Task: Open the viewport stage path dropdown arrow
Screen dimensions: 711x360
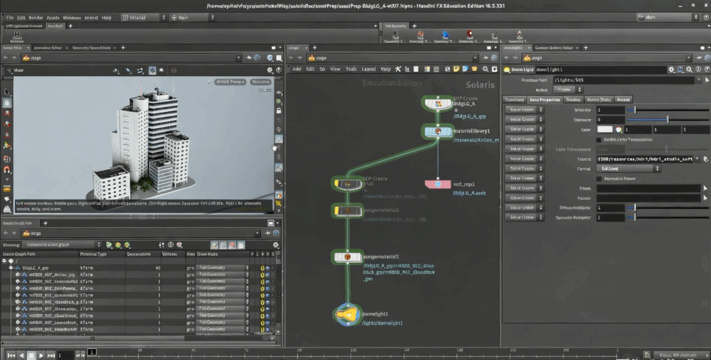Action: click(239, 58)
